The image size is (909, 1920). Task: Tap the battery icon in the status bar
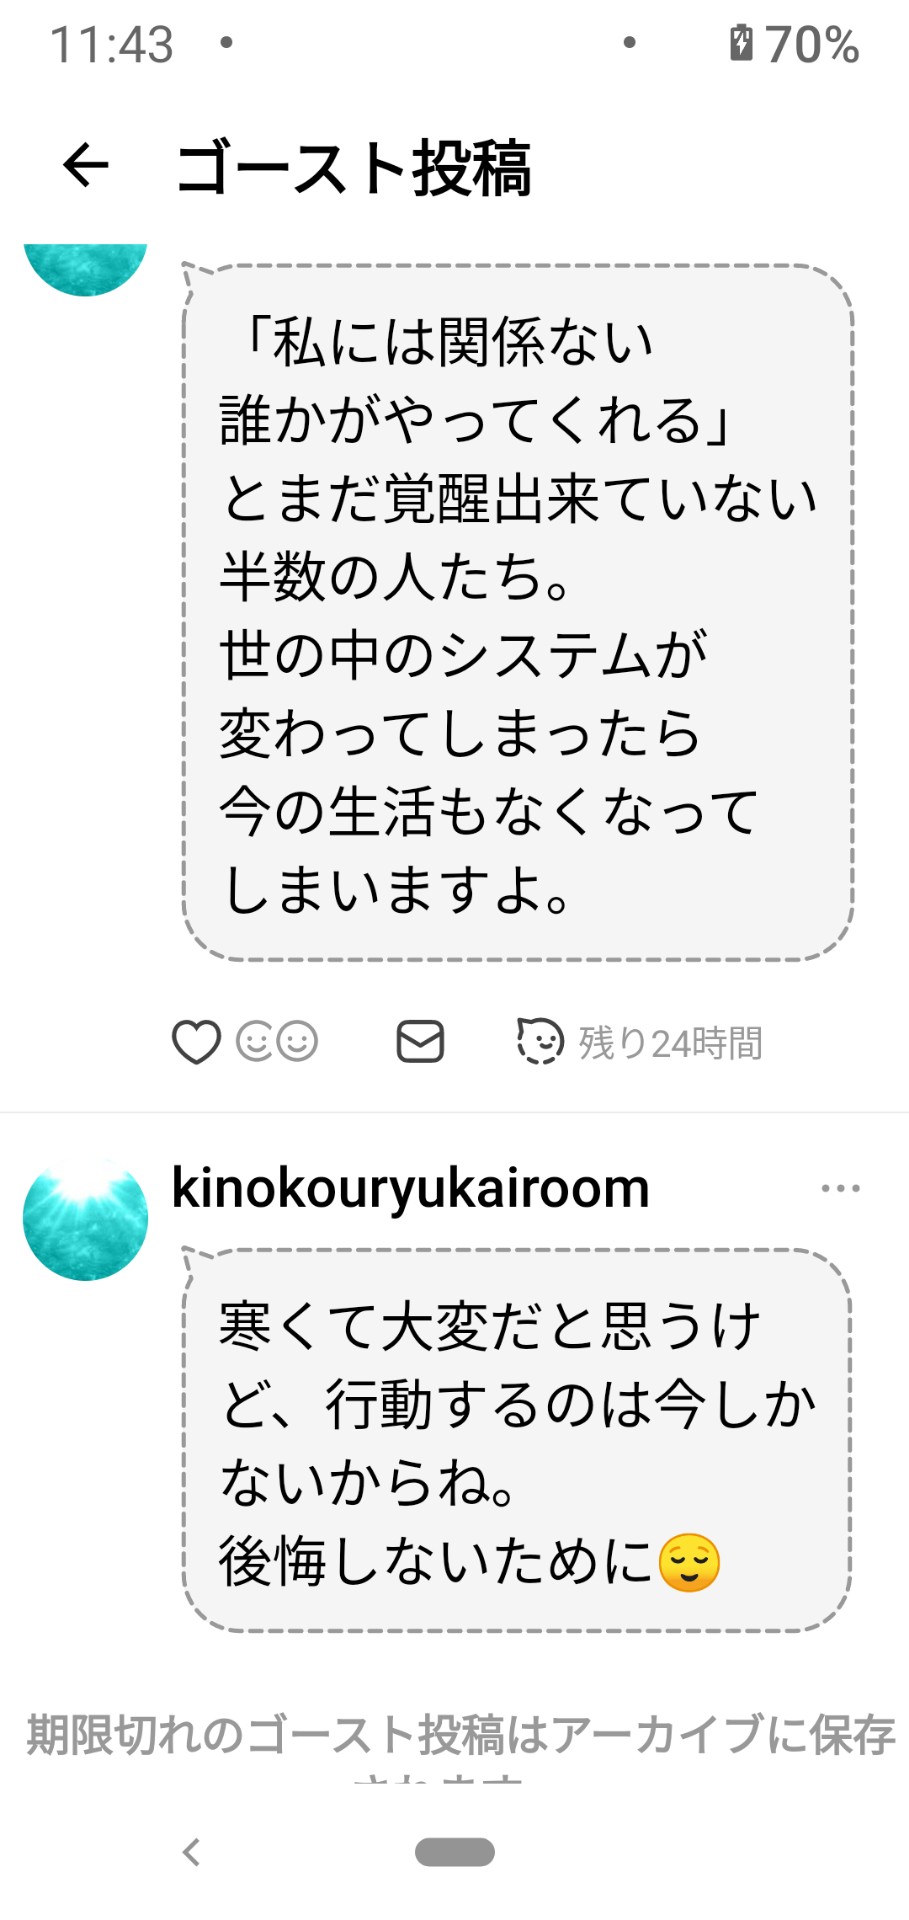click(741, 43)
